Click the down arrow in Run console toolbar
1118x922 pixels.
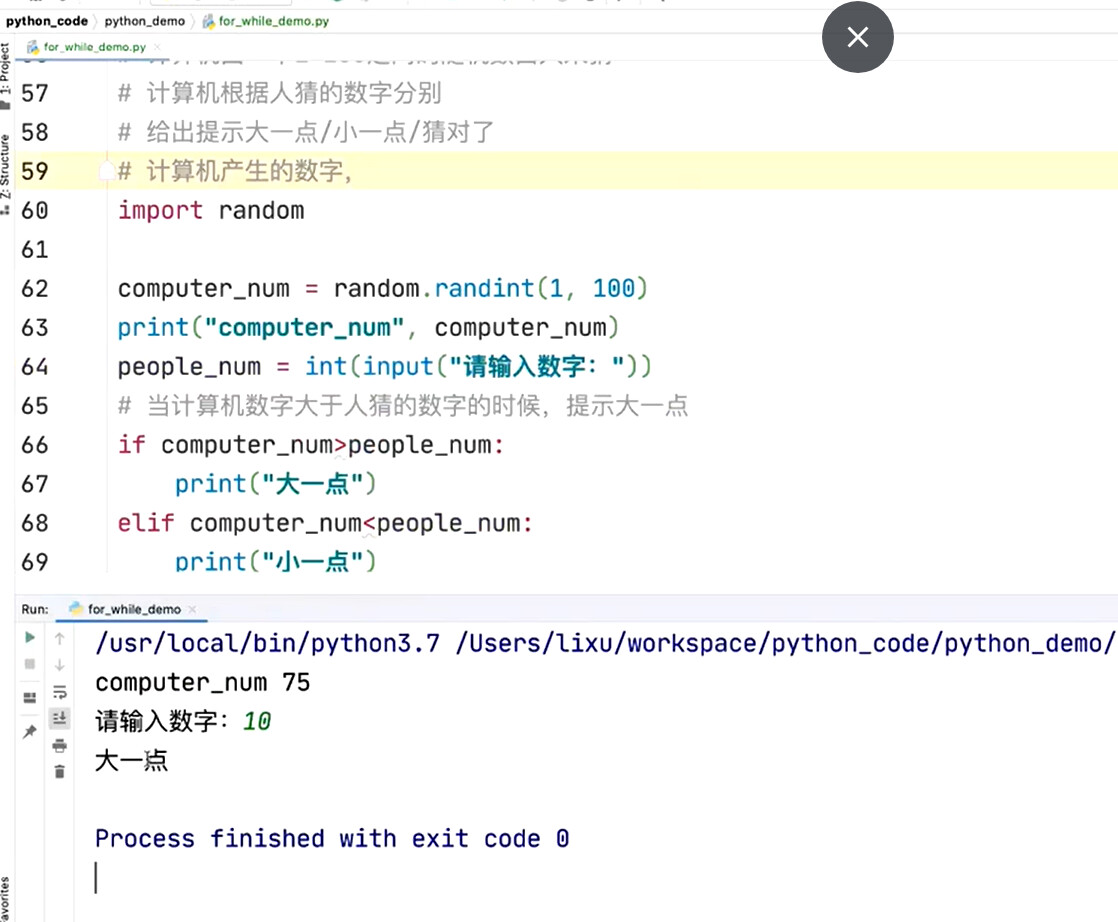[60, 665]
